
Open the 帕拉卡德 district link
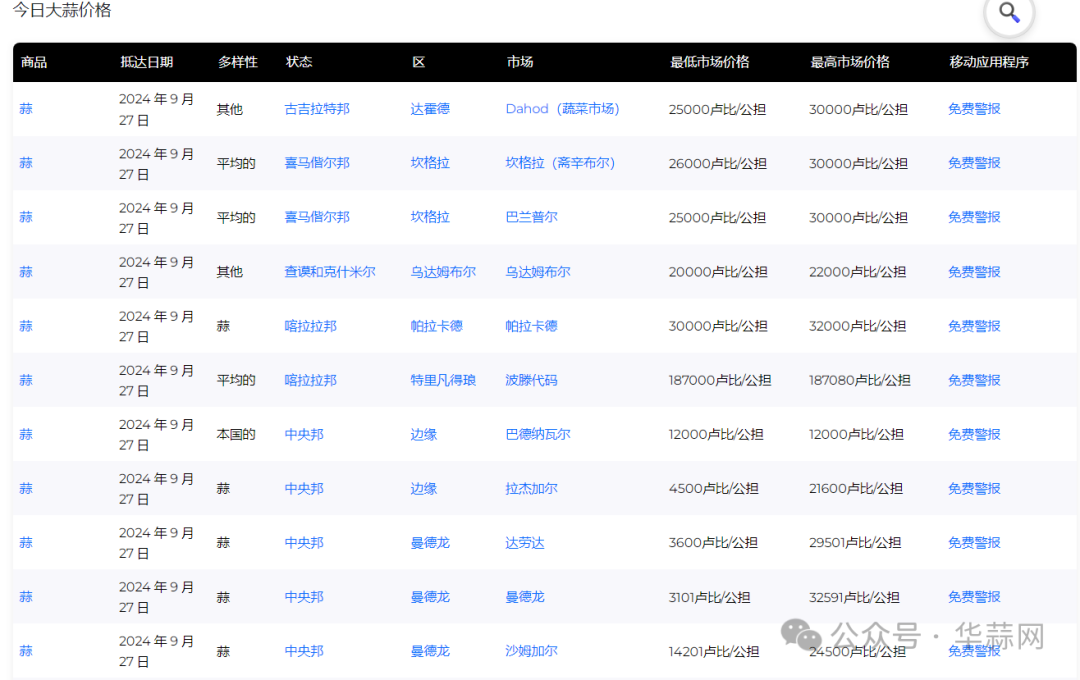tap(436, 326)
